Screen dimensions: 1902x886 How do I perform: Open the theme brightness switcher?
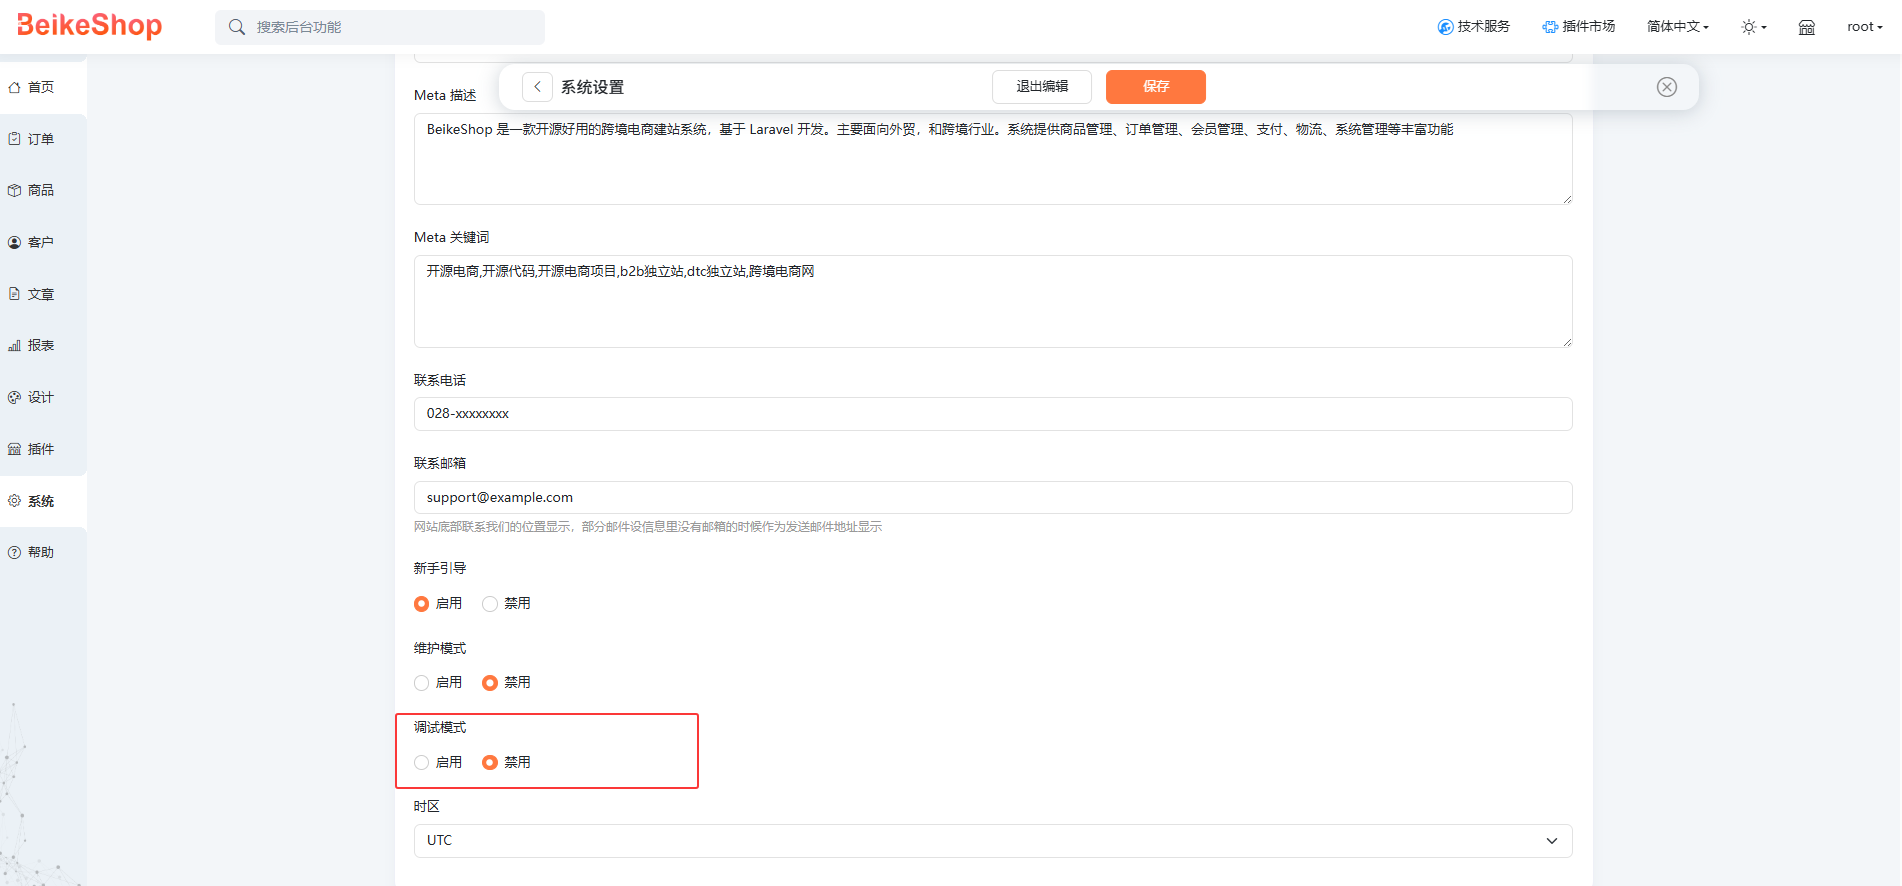tap(1753, 27)
